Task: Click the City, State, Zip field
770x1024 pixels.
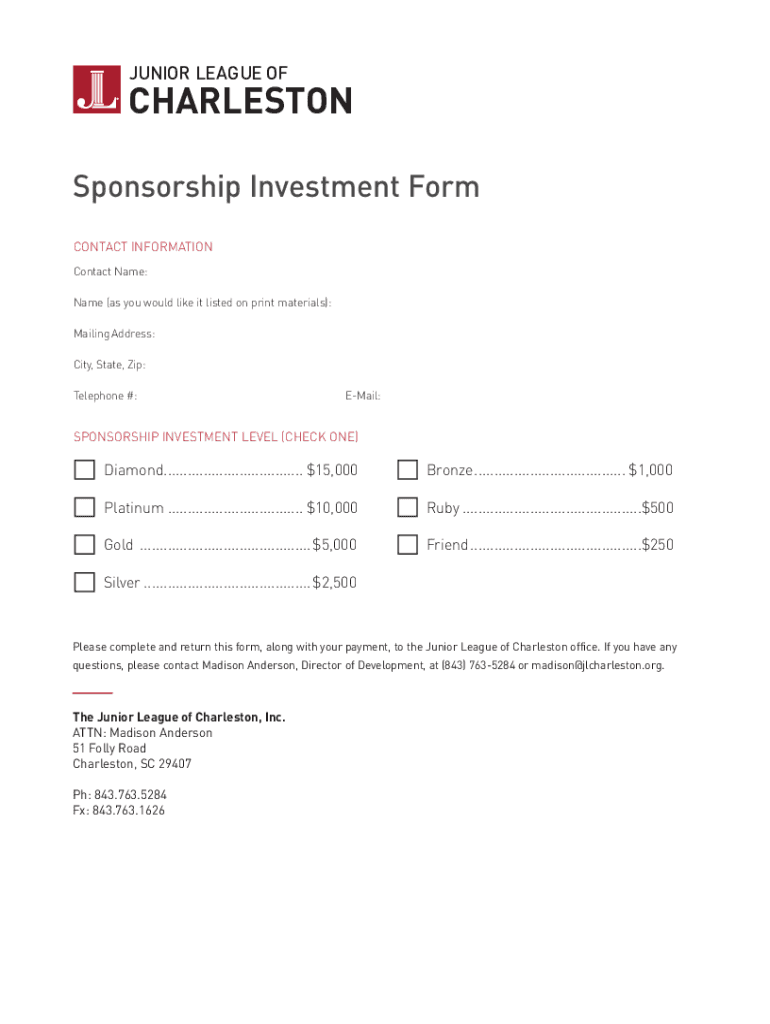Action: [400, 365]
